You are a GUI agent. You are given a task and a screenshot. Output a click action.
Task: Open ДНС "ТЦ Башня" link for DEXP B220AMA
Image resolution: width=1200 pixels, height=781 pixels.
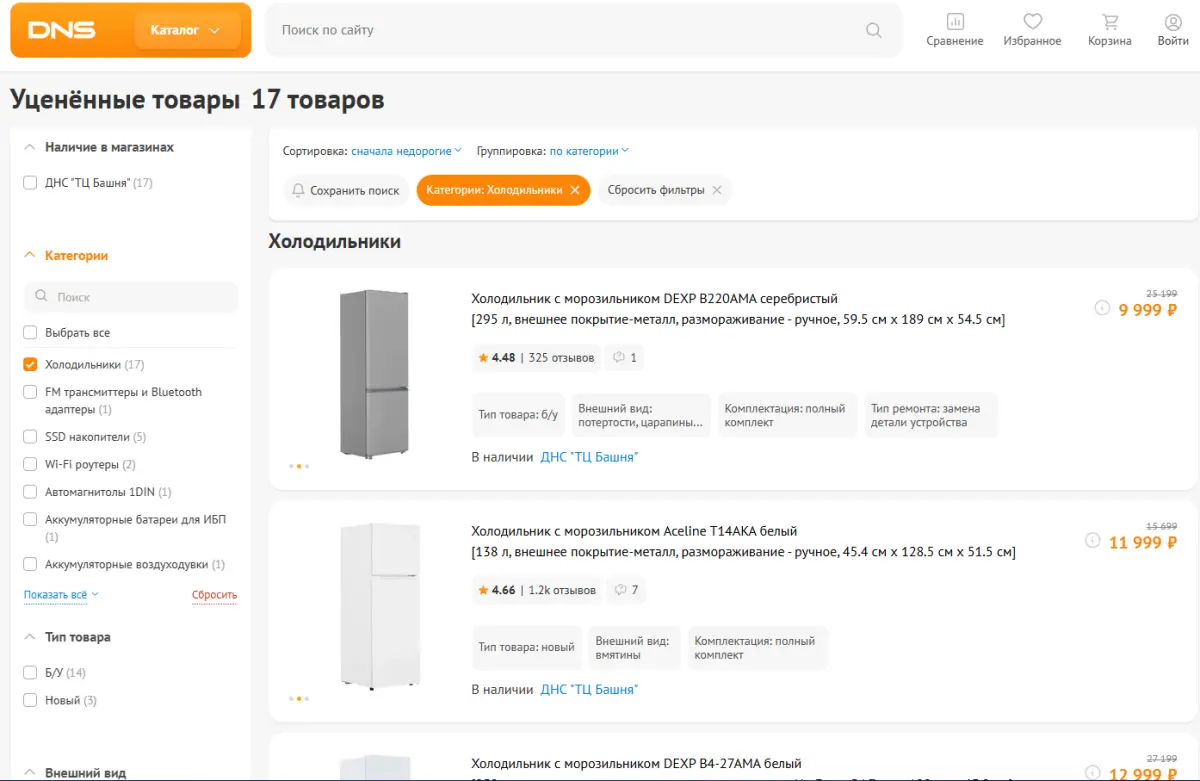click(589, 457)
